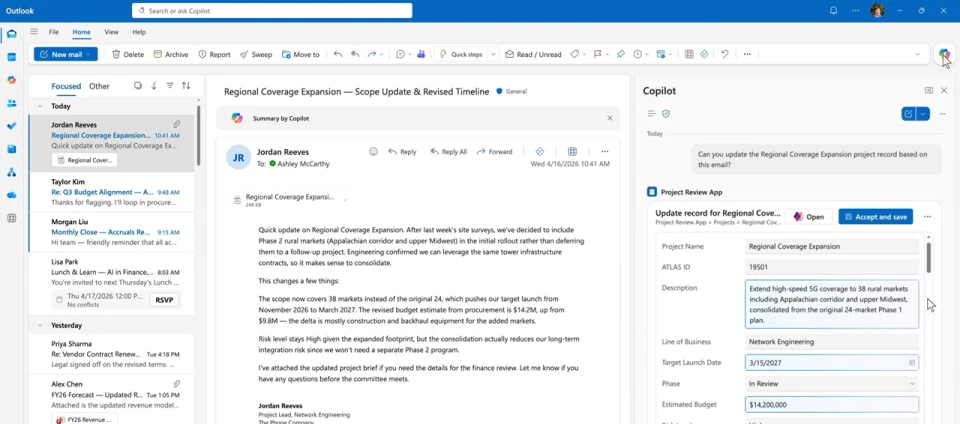Open the notifications bell in title bar
Screen dimensions: 960x424
click(x=833, y=11)
